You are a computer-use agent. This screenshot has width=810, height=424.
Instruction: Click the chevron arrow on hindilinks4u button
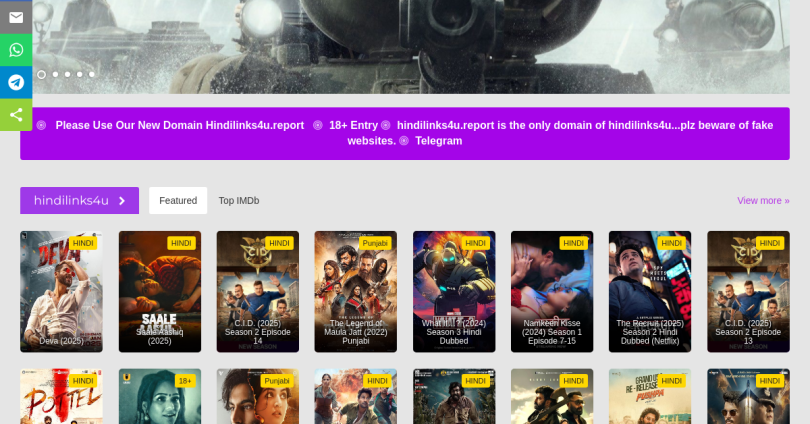pyautogui.click(x=122, y=201)
